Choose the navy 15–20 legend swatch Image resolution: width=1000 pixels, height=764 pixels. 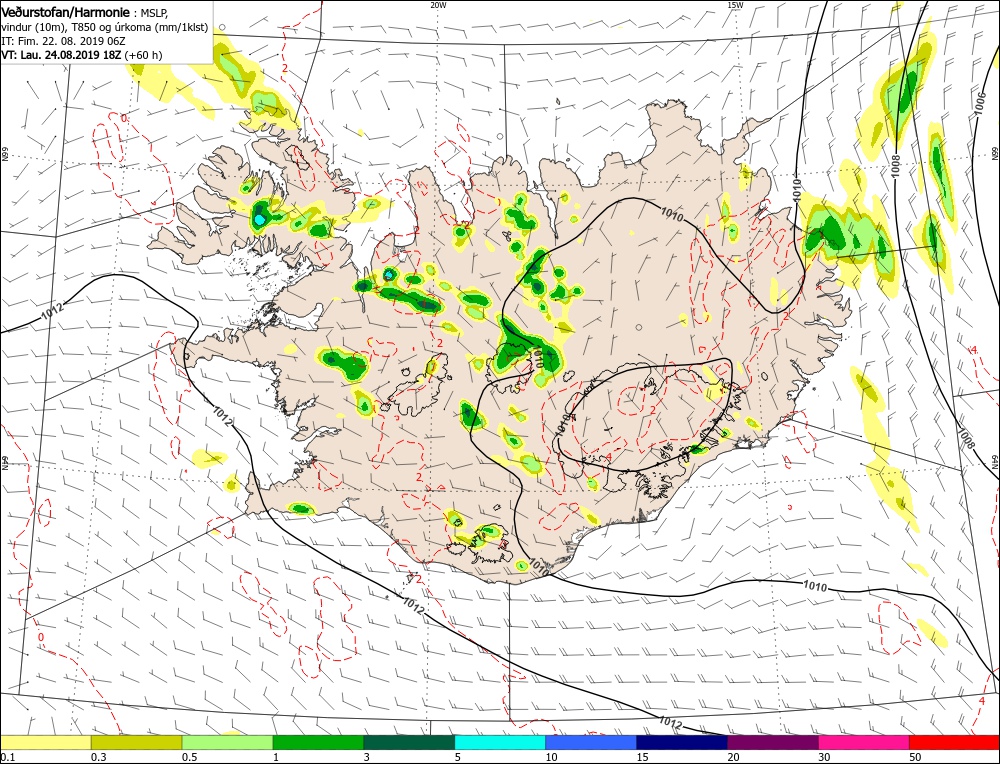point(682,742)
